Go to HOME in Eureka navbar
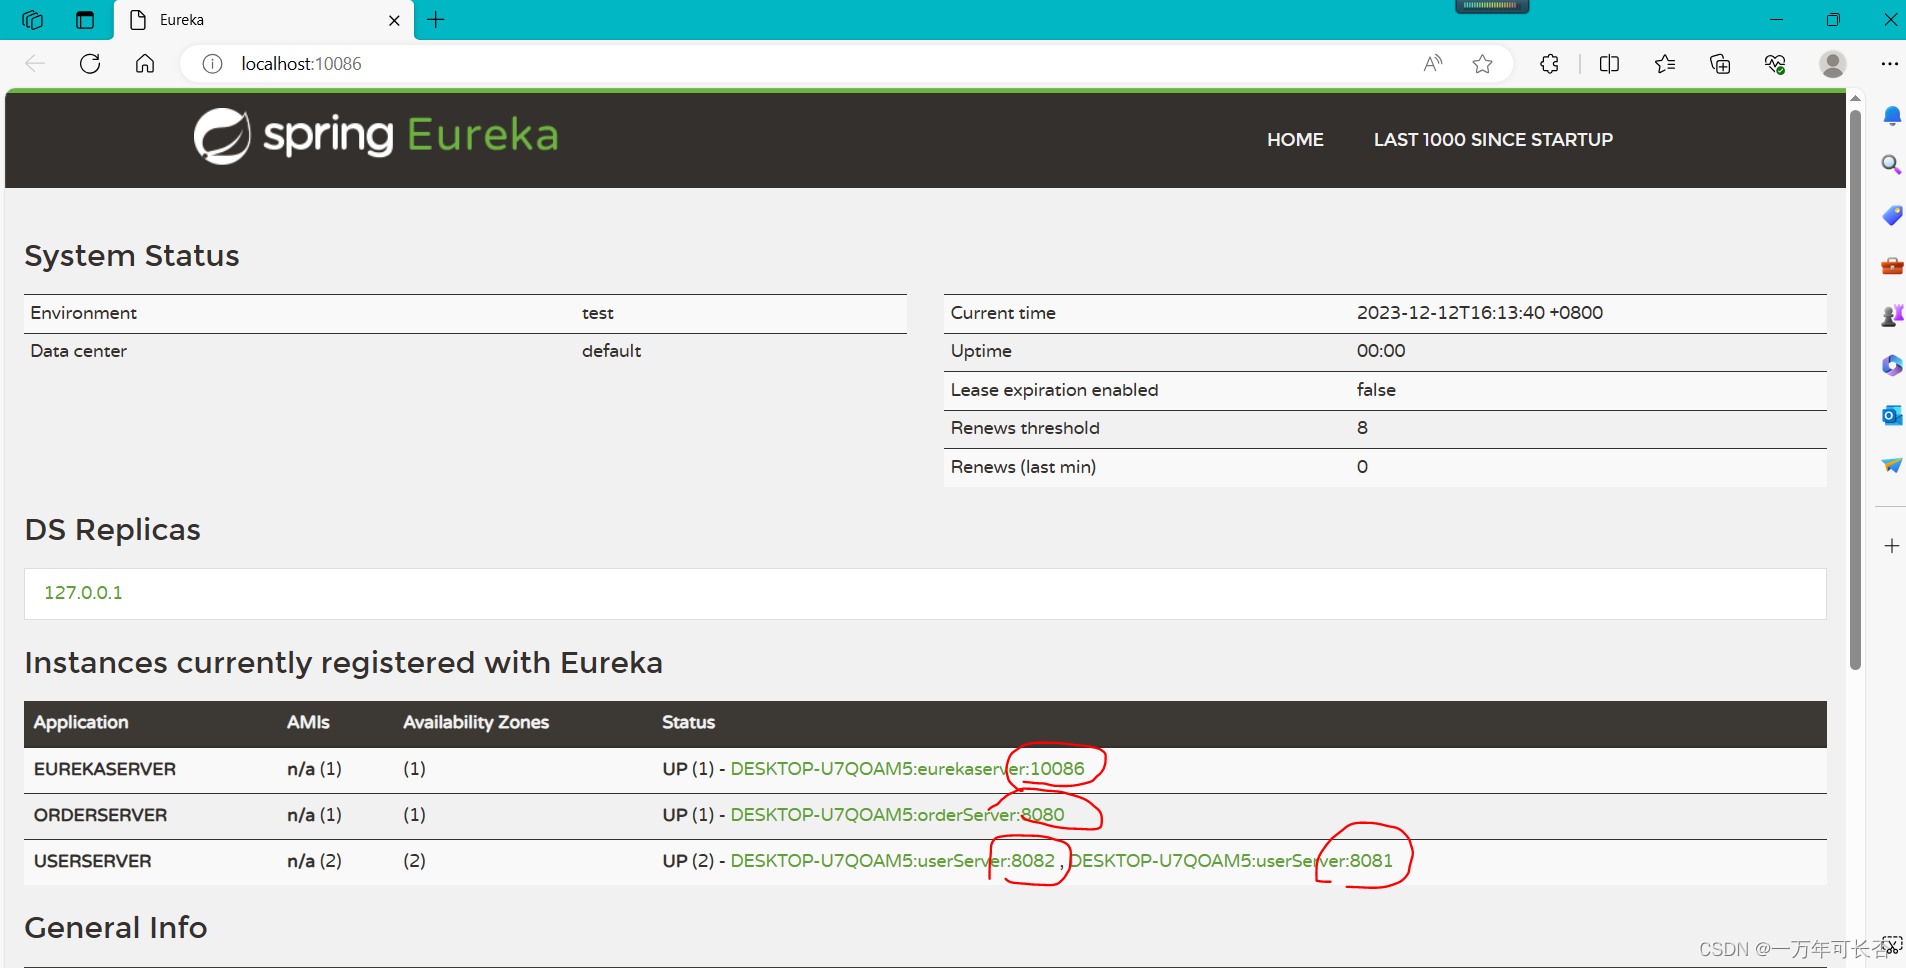Viewport: 1906px width, 968px height. 1295,140
